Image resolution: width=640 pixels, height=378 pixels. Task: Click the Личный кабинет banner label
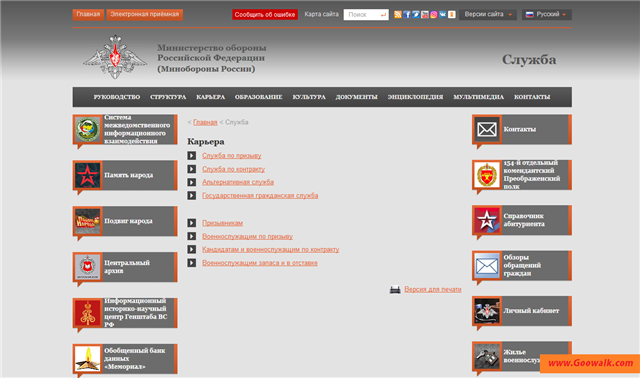click(531, 311)
